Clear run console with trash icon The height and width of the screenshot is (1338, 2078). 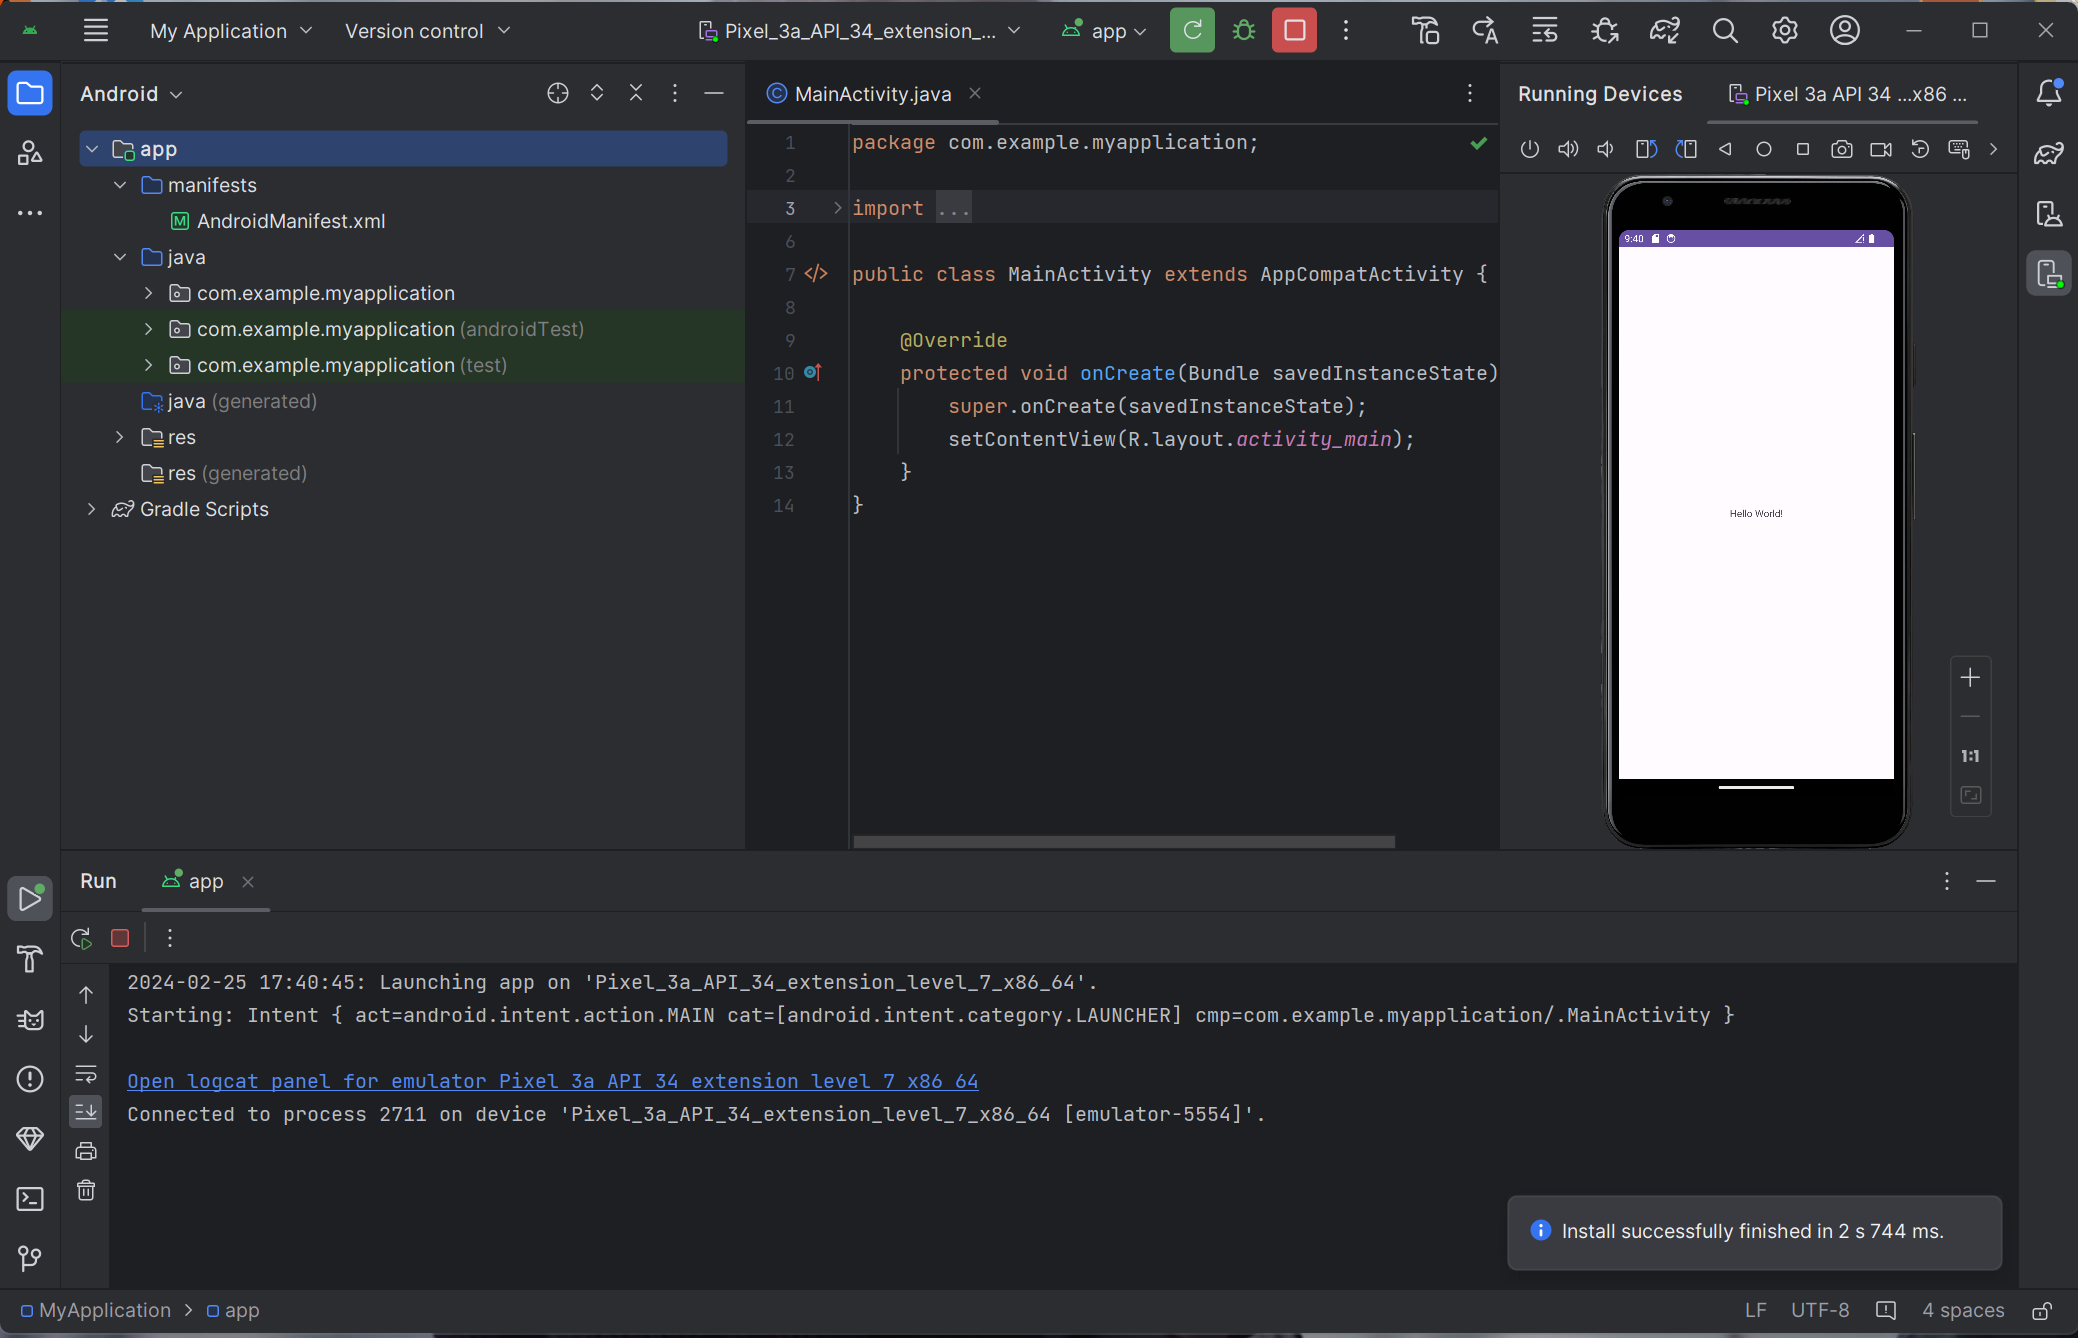tap(86, 1190)
